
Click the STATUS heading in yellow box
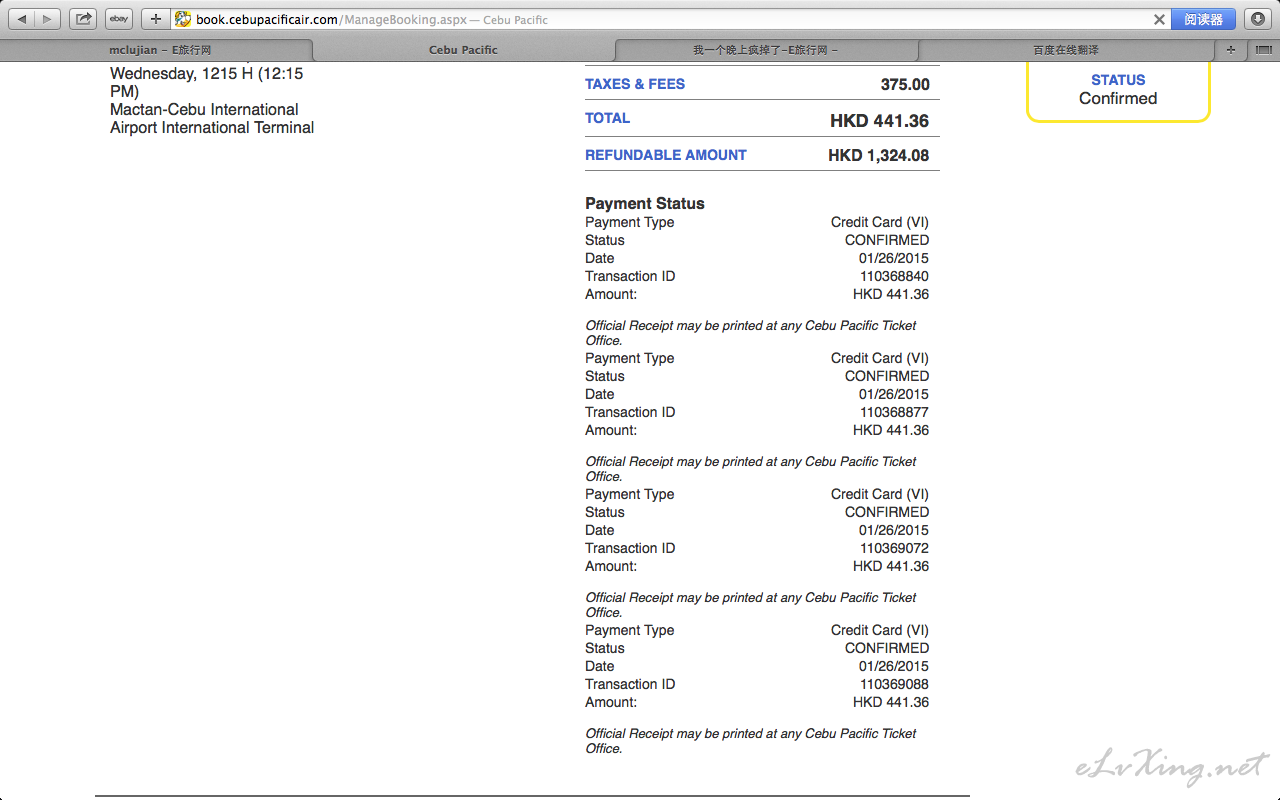click(x=1118, y=80)
